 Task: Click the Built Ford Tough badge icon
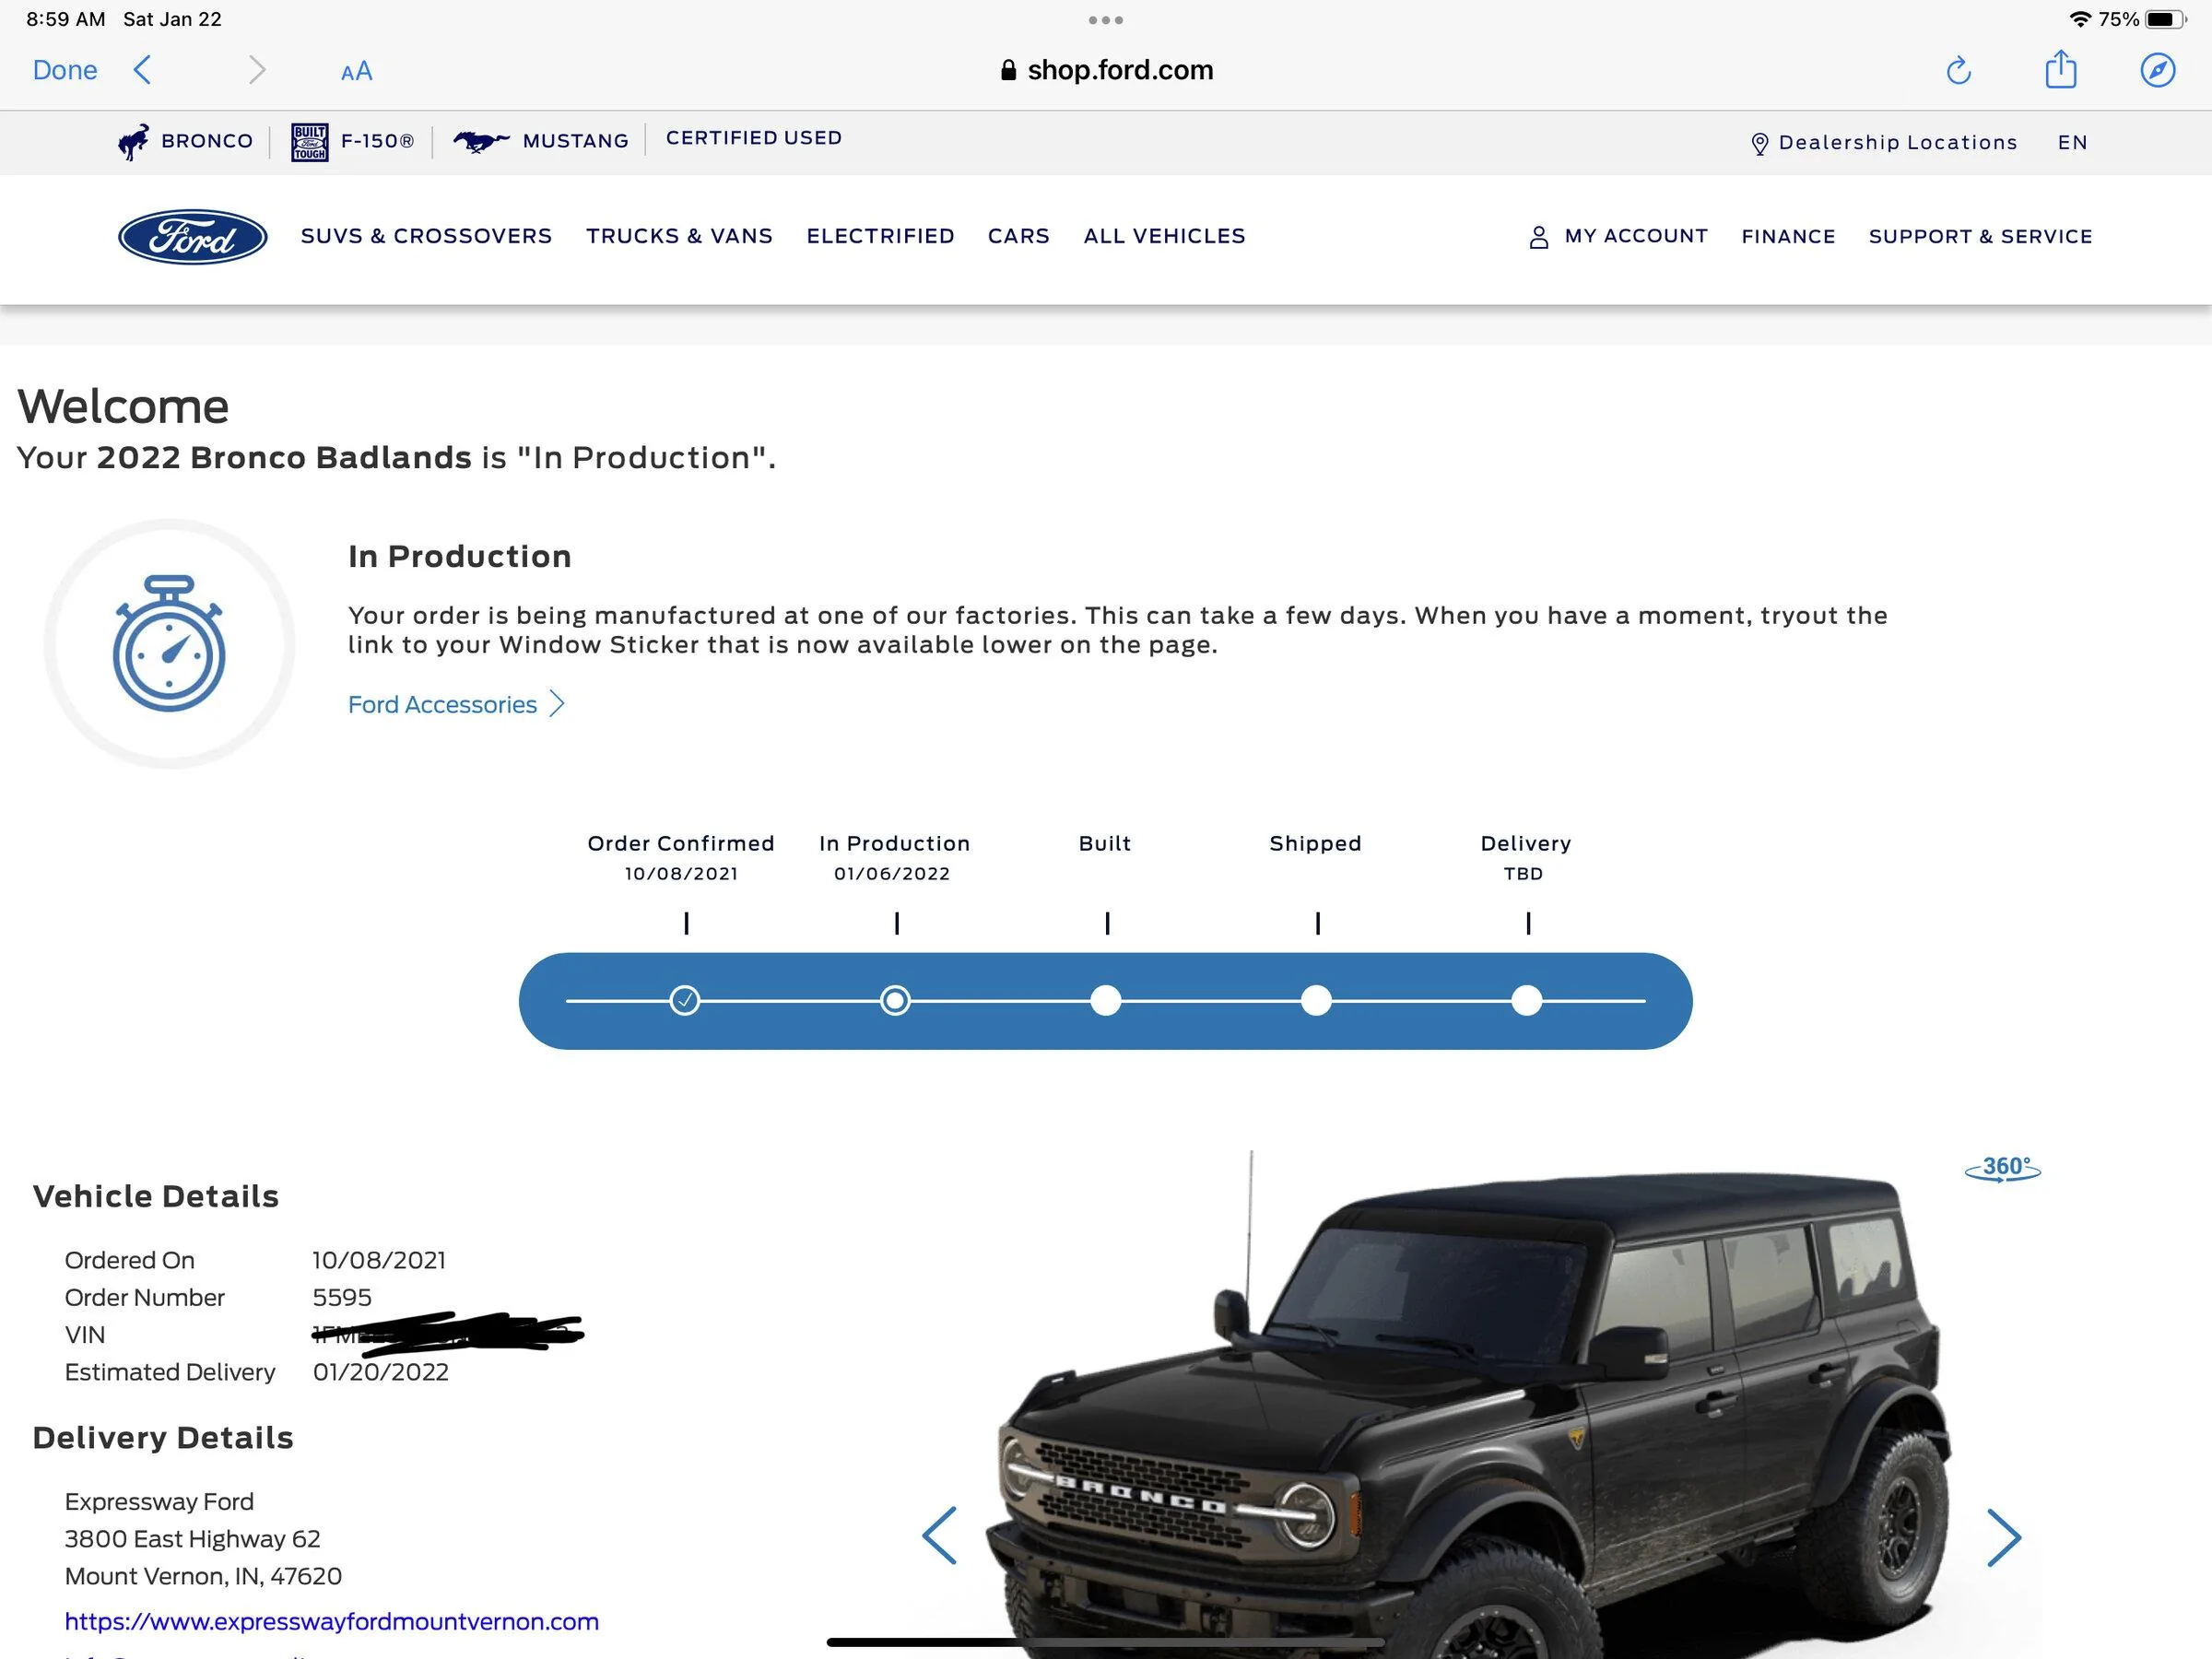tap(310, 142)
